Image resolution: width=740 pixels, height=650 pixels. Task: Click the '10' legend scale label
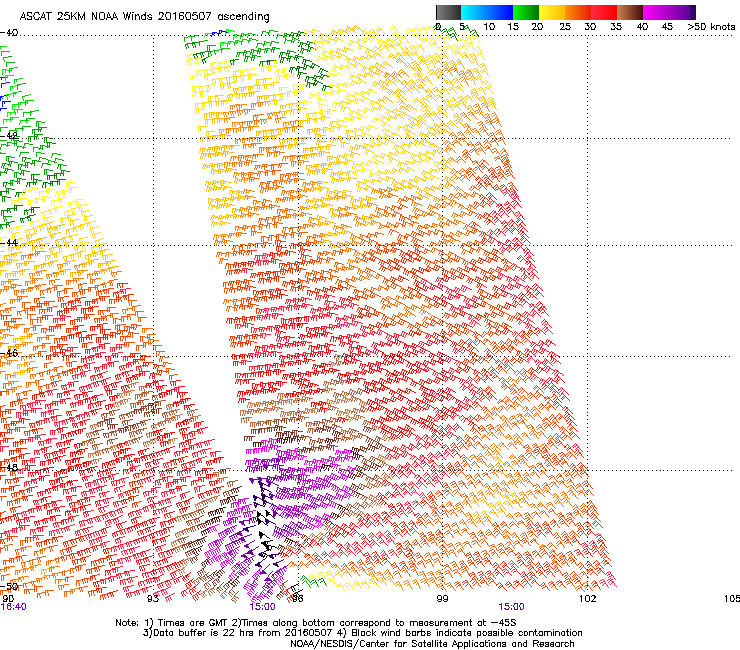point(489,27)
